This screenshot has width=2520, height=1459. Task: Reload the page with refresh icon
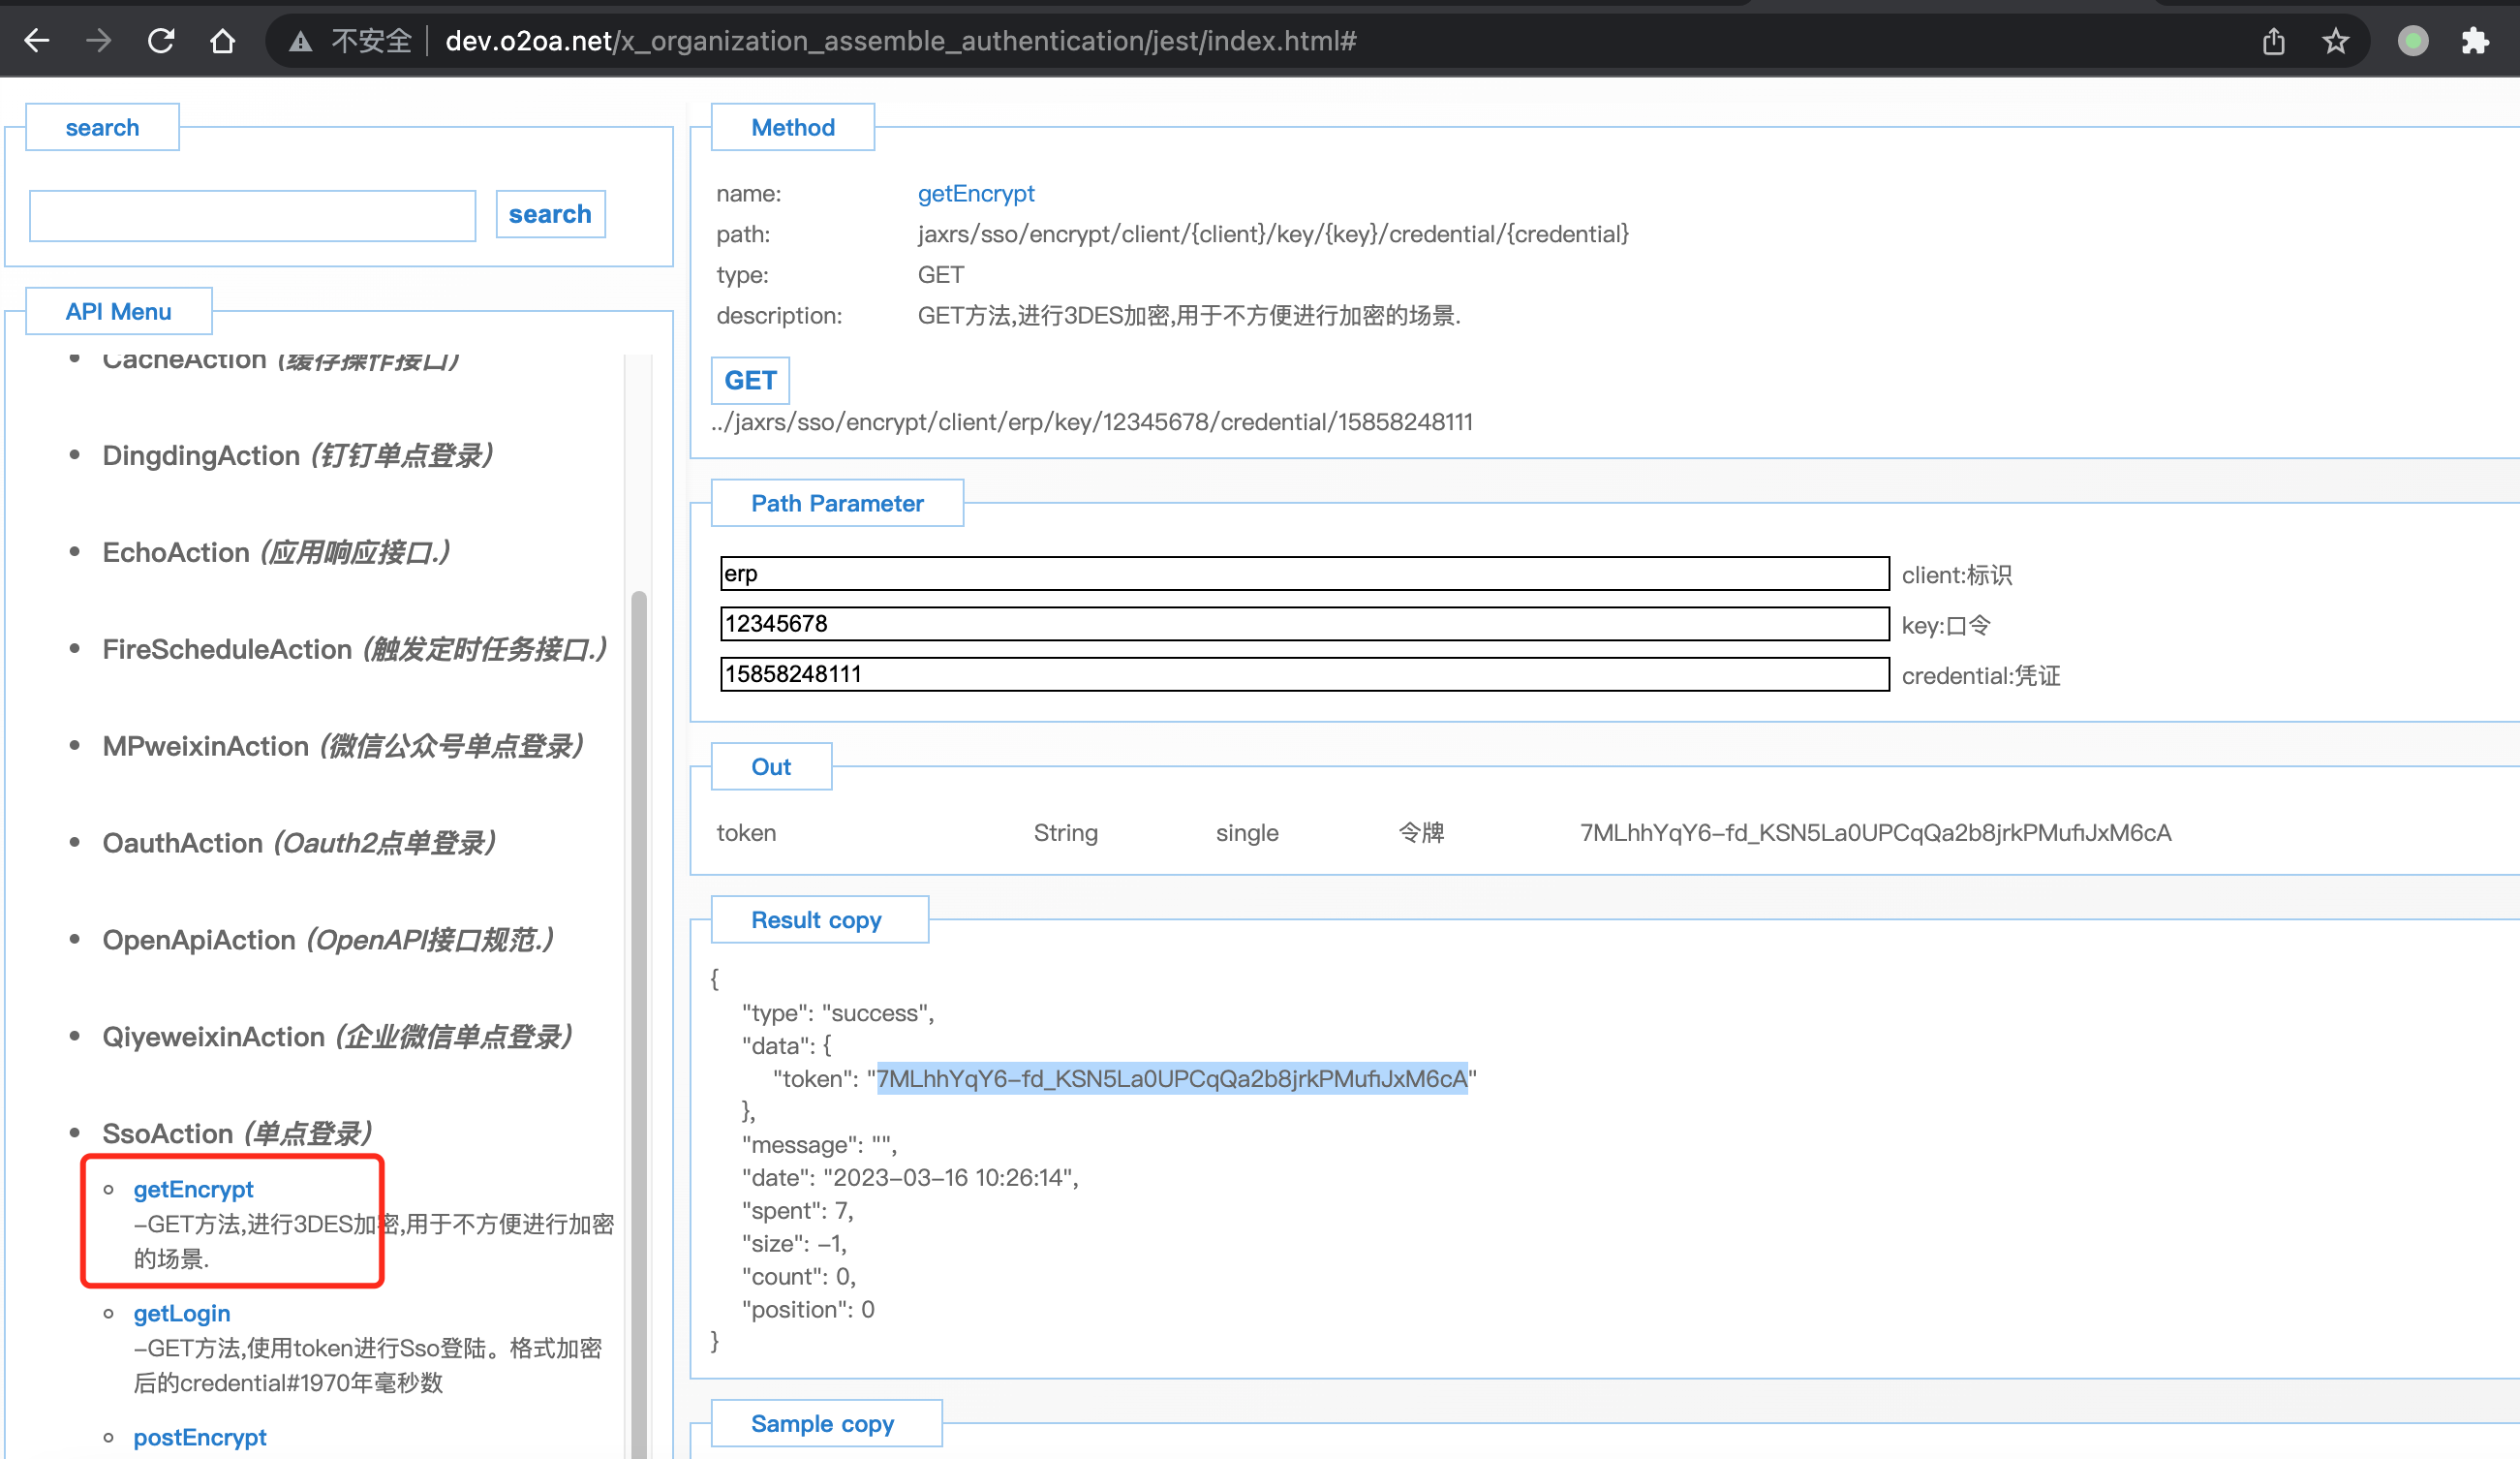click(161, 41)
